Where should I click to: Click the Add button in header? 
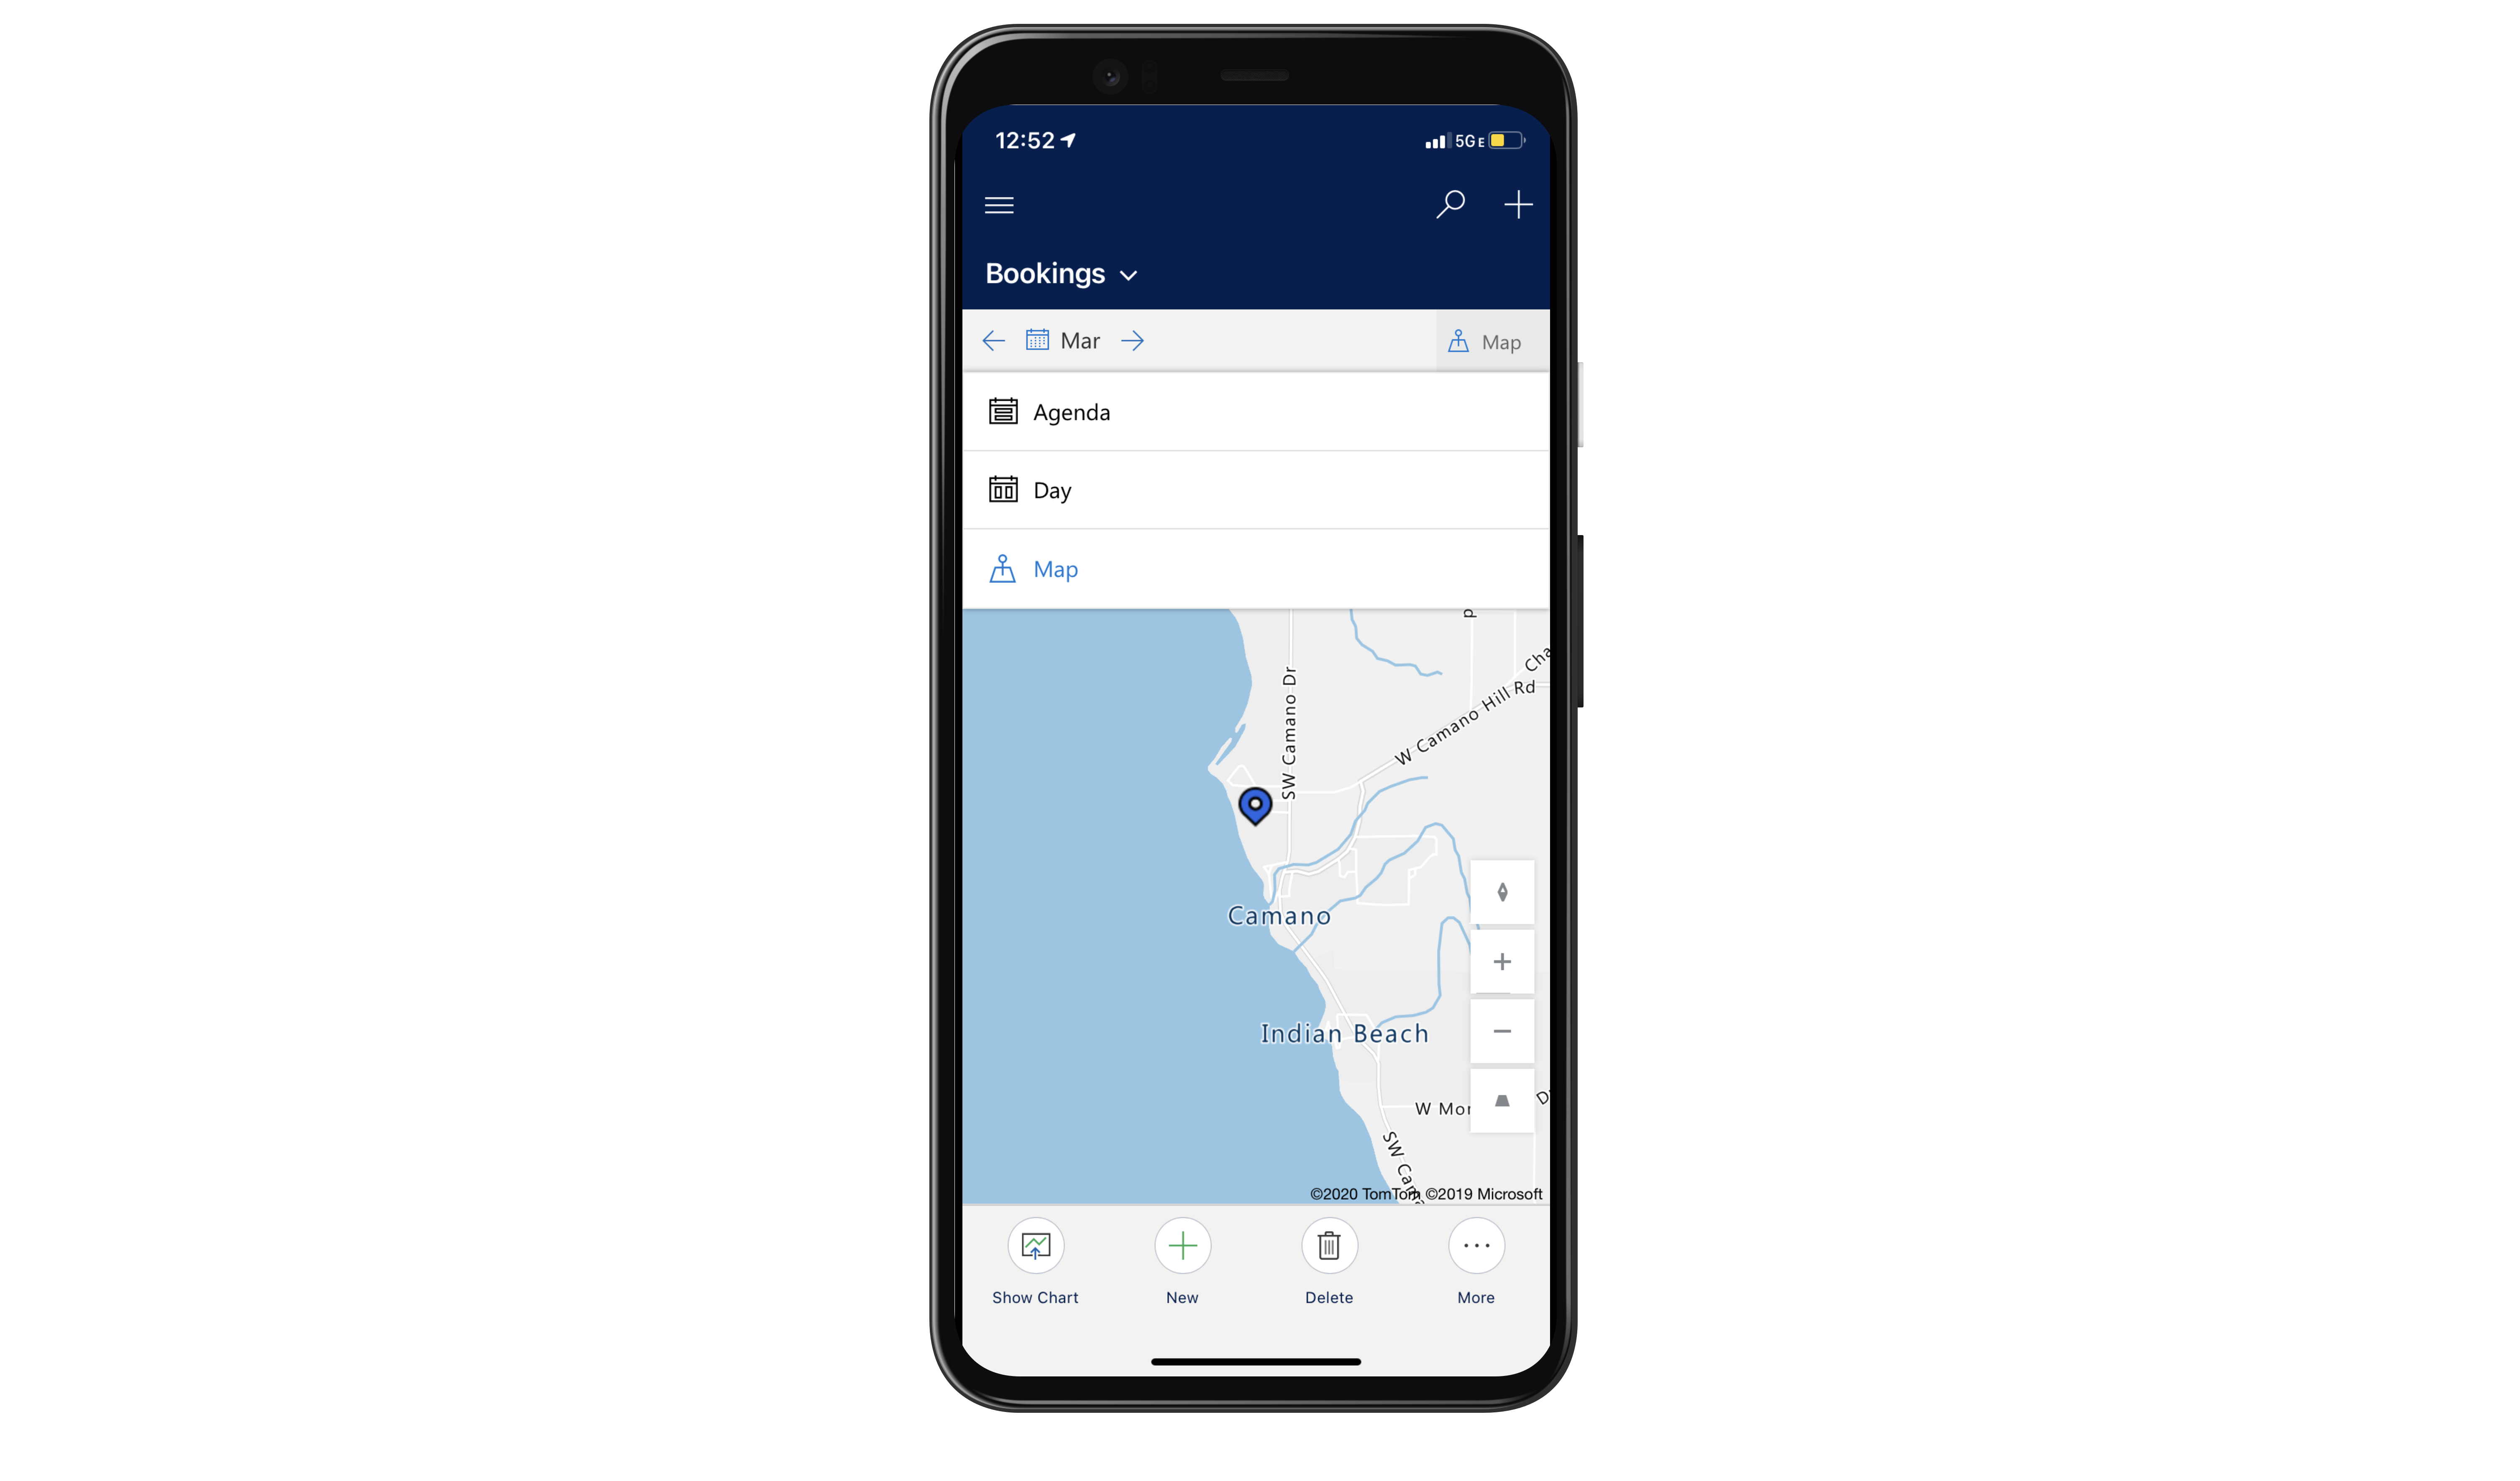pyautogui.click(x=1517, y=203)
